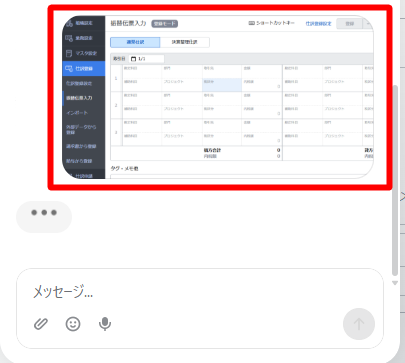Click the grey 登録 button

[350, 24]
